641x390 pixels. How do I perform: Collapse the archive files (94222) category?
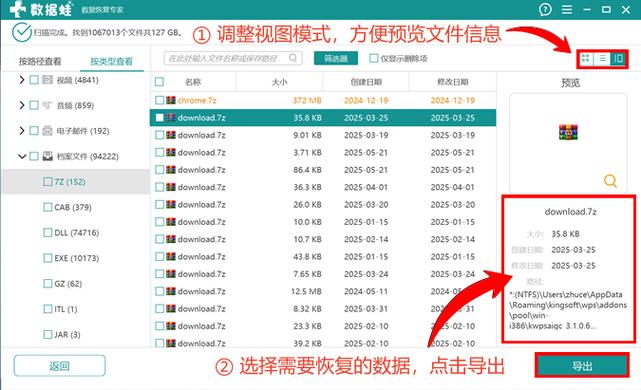tap(22, 156)
